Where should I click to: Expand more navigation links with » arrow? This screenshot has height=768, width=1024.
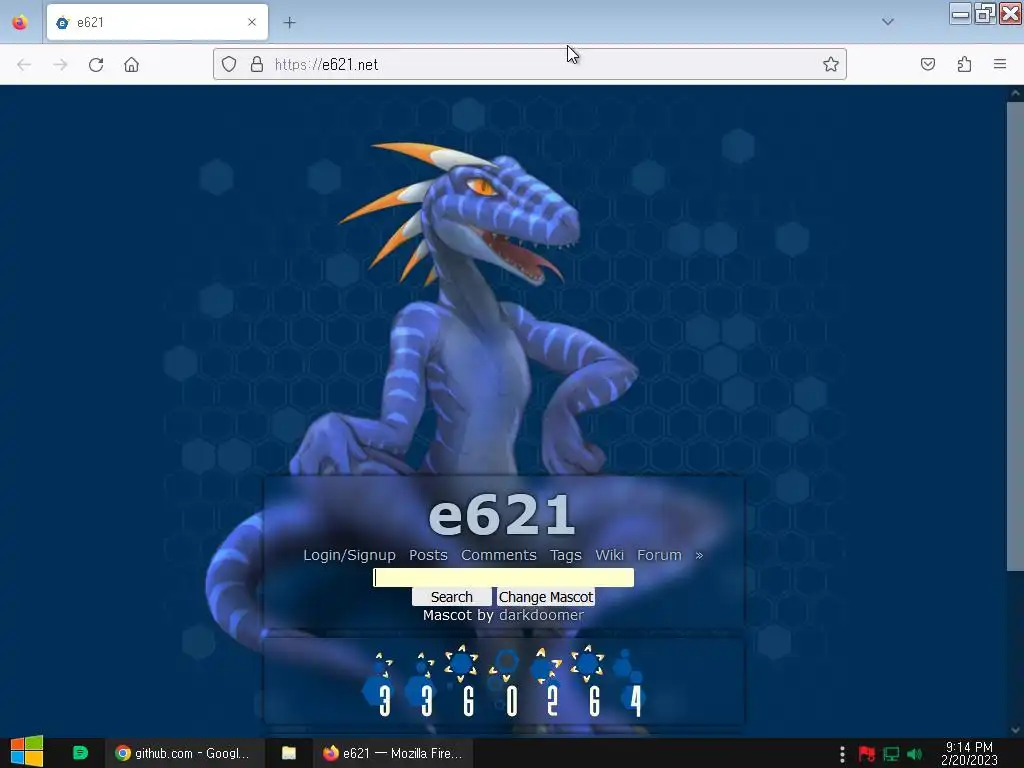(699, 555)
